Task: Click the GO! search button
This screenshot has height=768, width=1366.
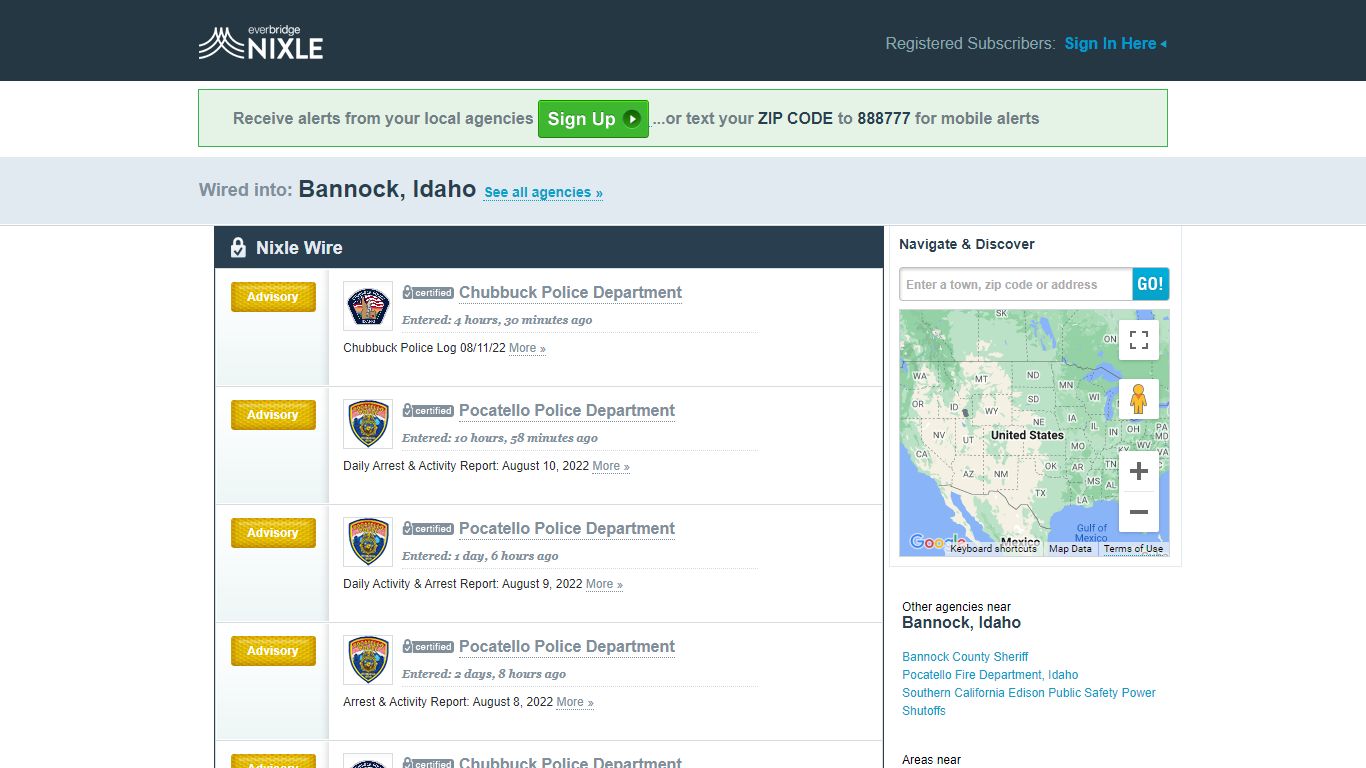Action: [1150, 284]
